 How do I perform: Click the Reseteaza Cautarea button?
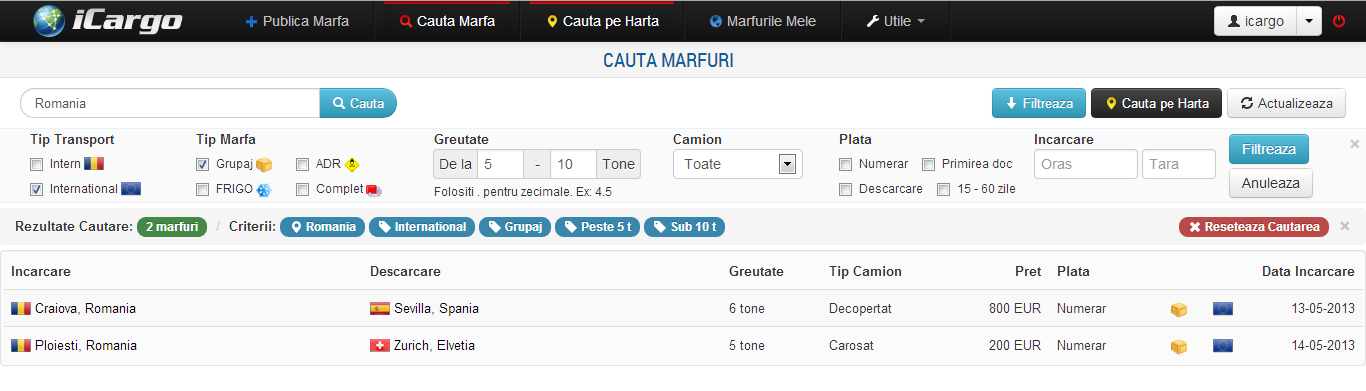pyautogui.click(x=1254, y=227)
